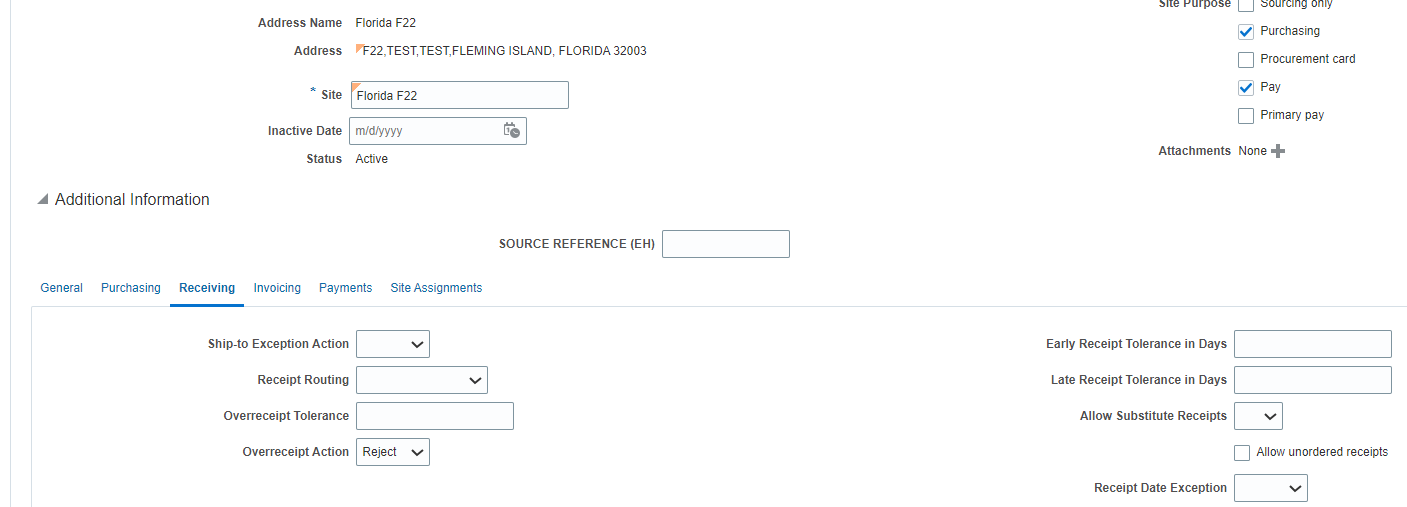Open the Overreceipt Action dropdown showing Reject
Viewport: 1407px width, 507px height.
[x=393, y=452]
